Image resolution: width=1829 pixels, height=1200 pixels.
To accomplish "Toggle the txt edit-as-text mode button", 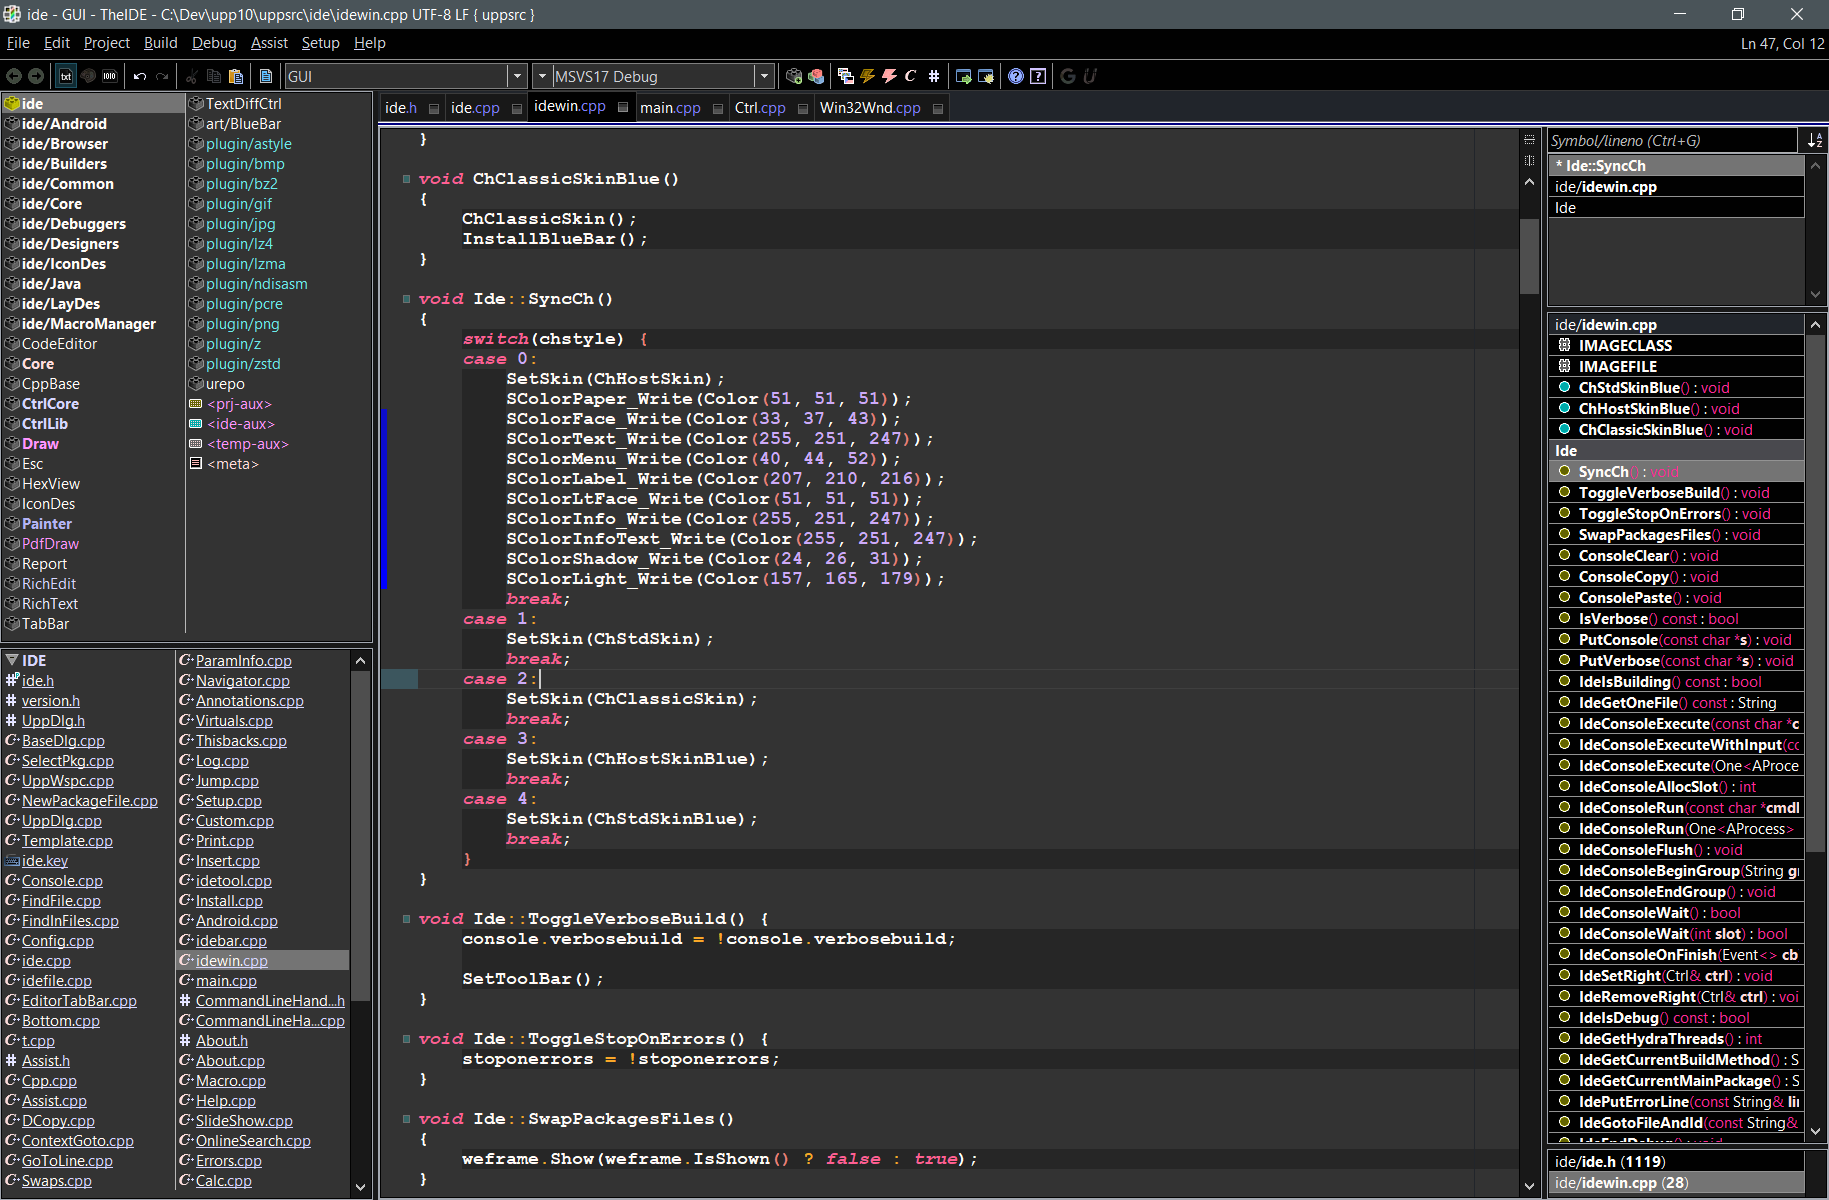I will [66, 76].
